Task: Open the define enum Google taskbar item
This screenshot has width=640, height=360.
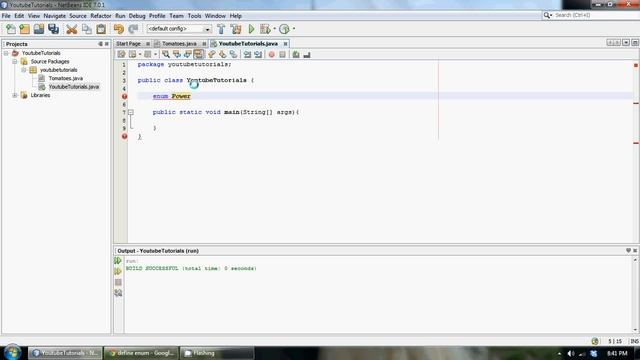Action: [141, 353]
